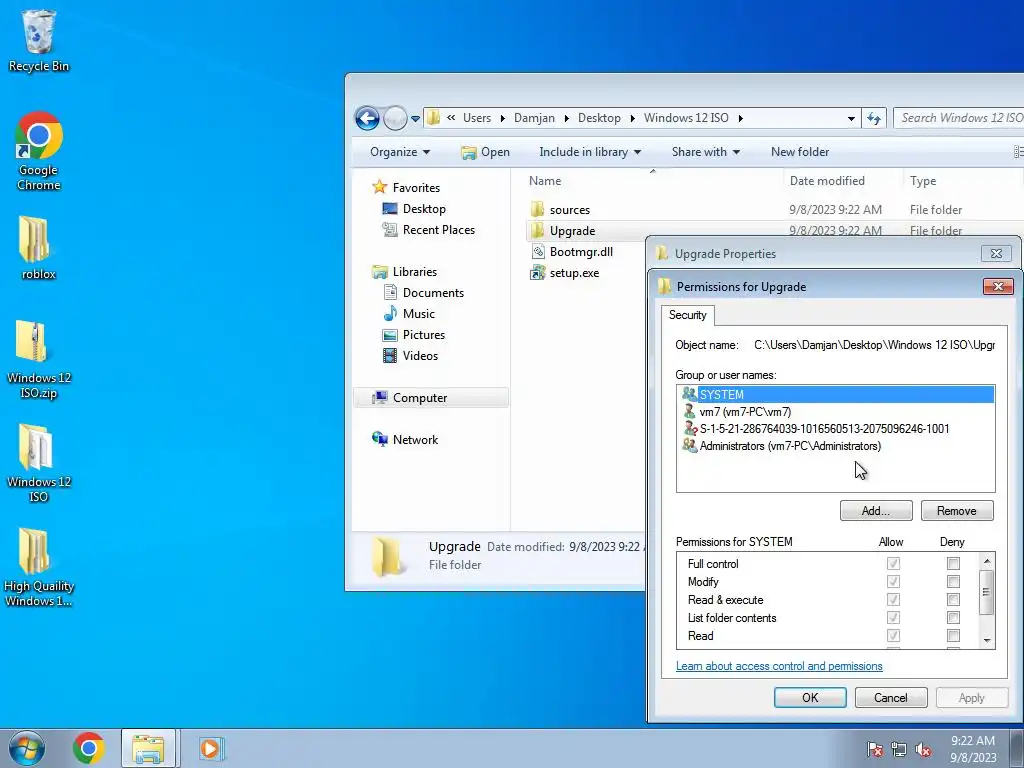This screenshot has width=1024, height=768.
Task: Cancel the Permissions for Upgrade dialog
Action: pyautogui.click(x=891, y=697)
